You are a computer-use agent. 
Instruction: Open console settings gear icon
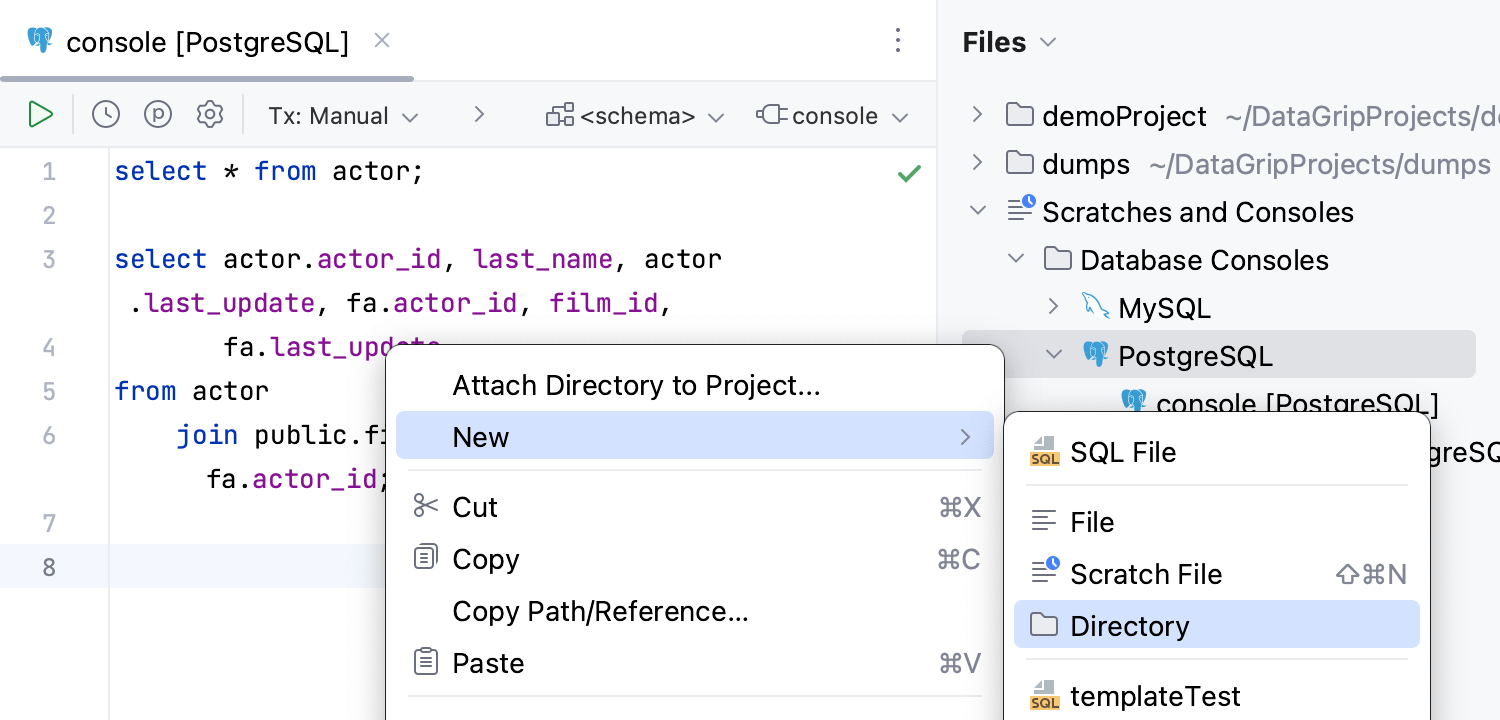(210, 115)
